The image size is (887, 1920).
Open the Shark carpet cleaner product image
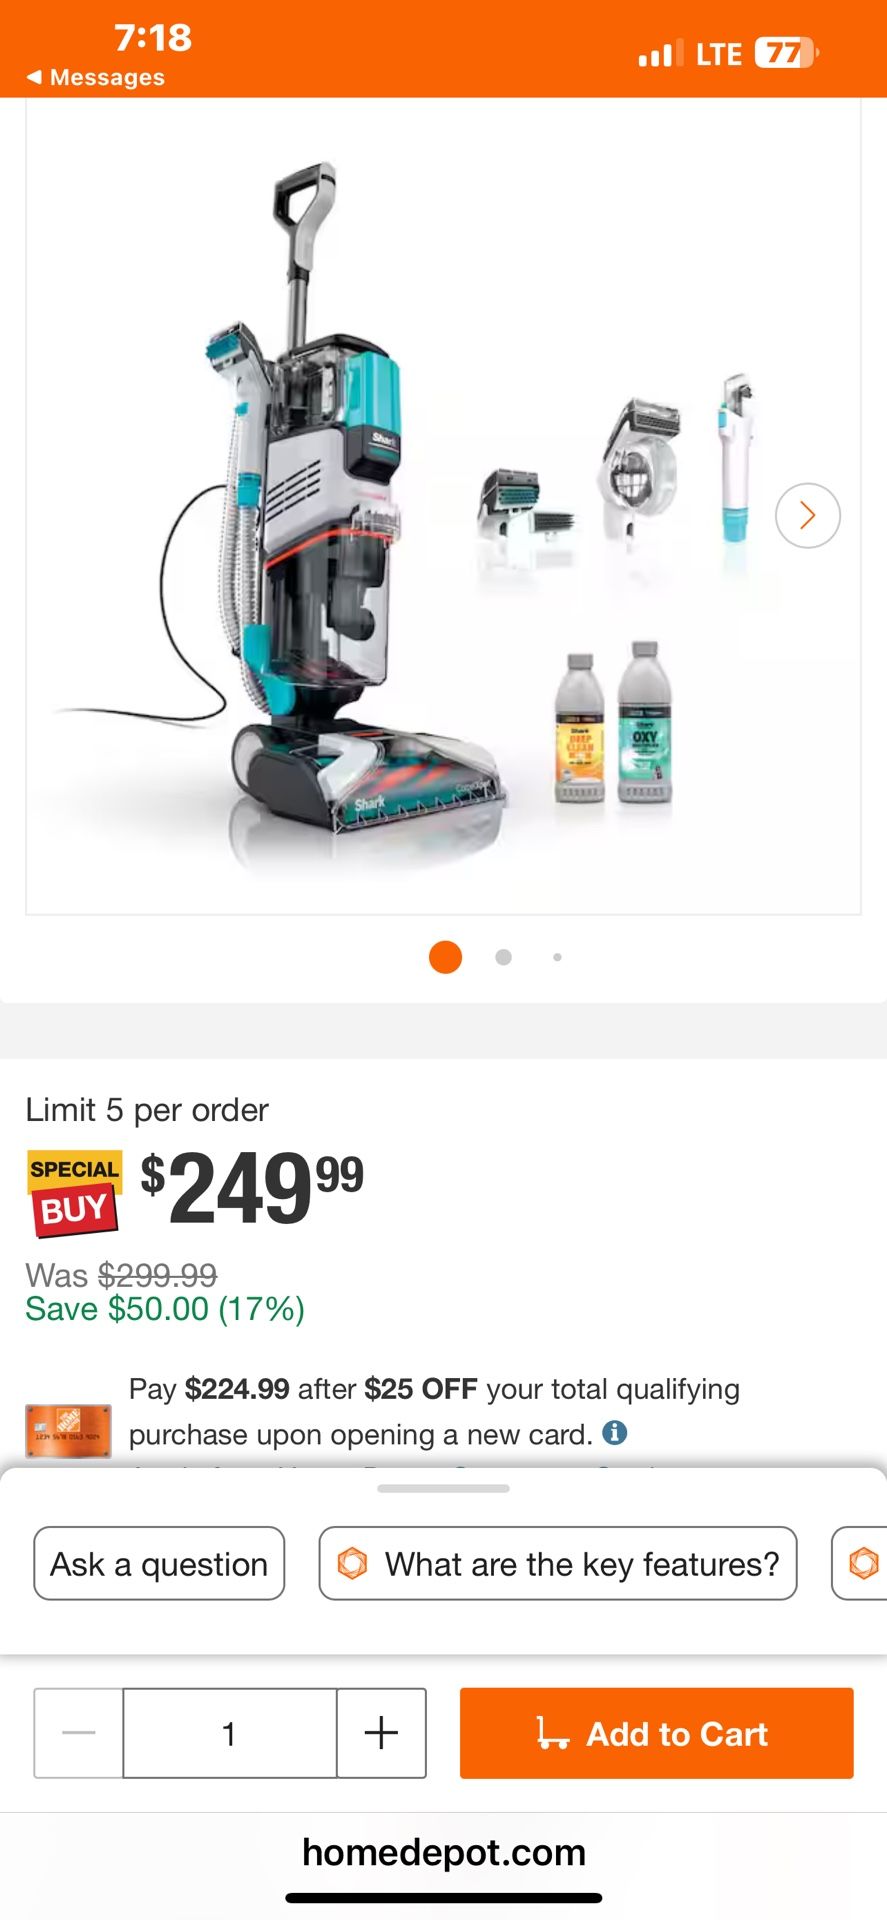pos(443,506)
